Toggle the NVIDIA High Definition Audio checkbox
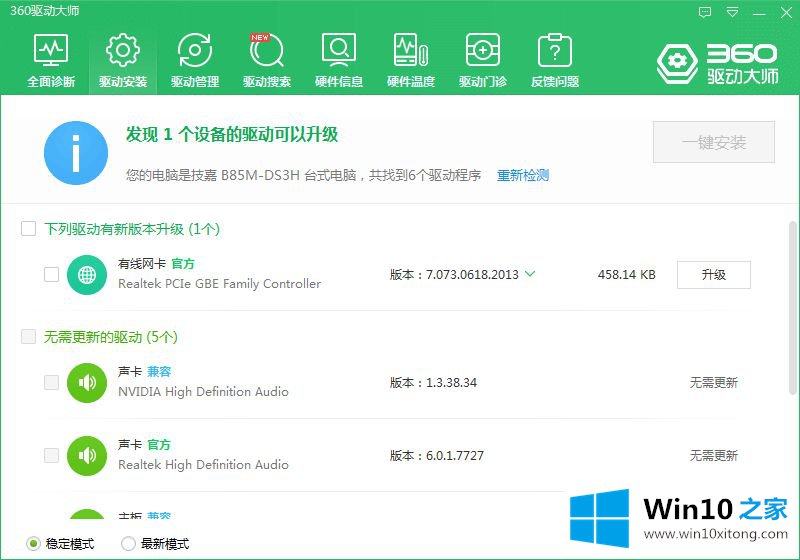Screen dimensions: 800x560 [x=52, y=382]
